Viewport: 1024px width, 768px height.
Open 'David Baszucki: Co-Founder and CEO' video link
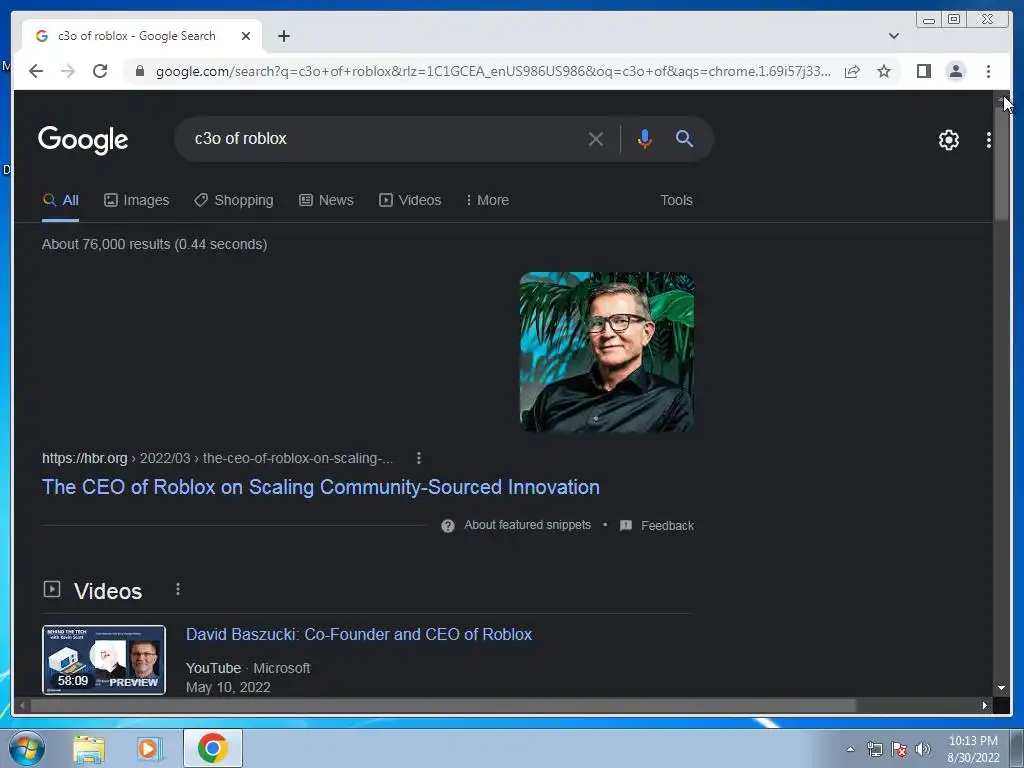tap(359, 635)
